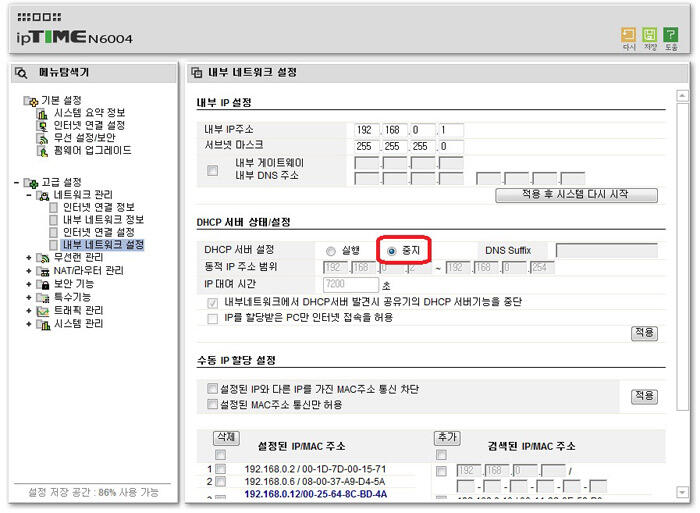Click the menu explorer magnifier icon
The image size is (700, 513).
click(21, 73)
